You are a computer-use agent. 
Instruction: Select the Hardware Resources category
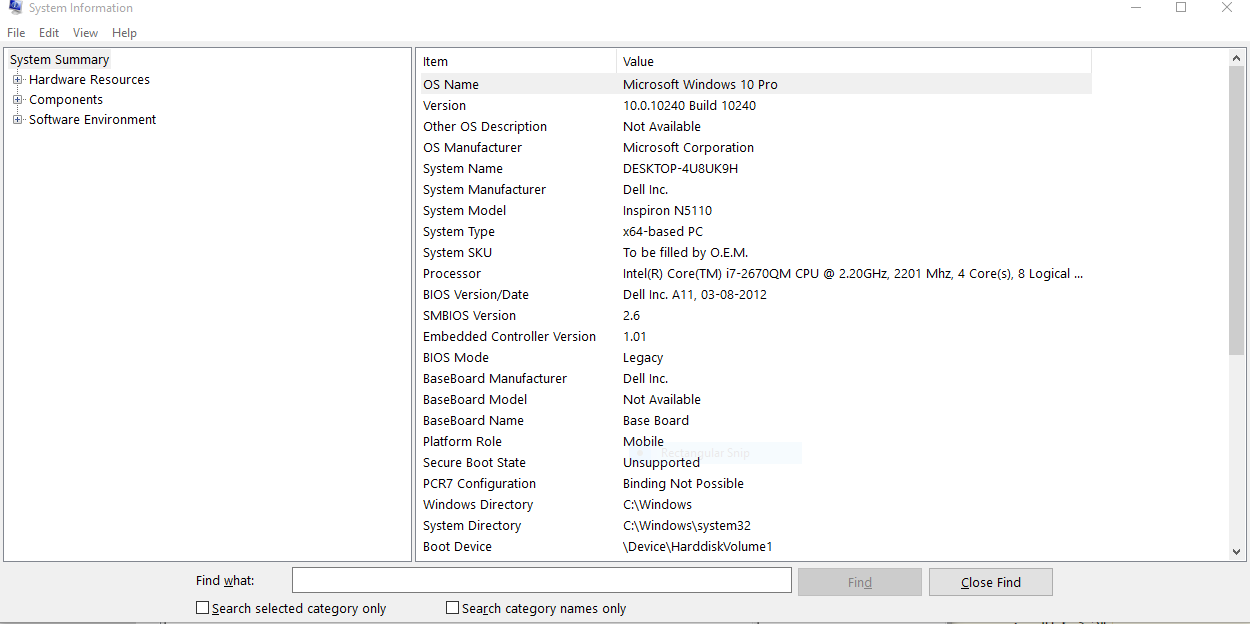89,80
